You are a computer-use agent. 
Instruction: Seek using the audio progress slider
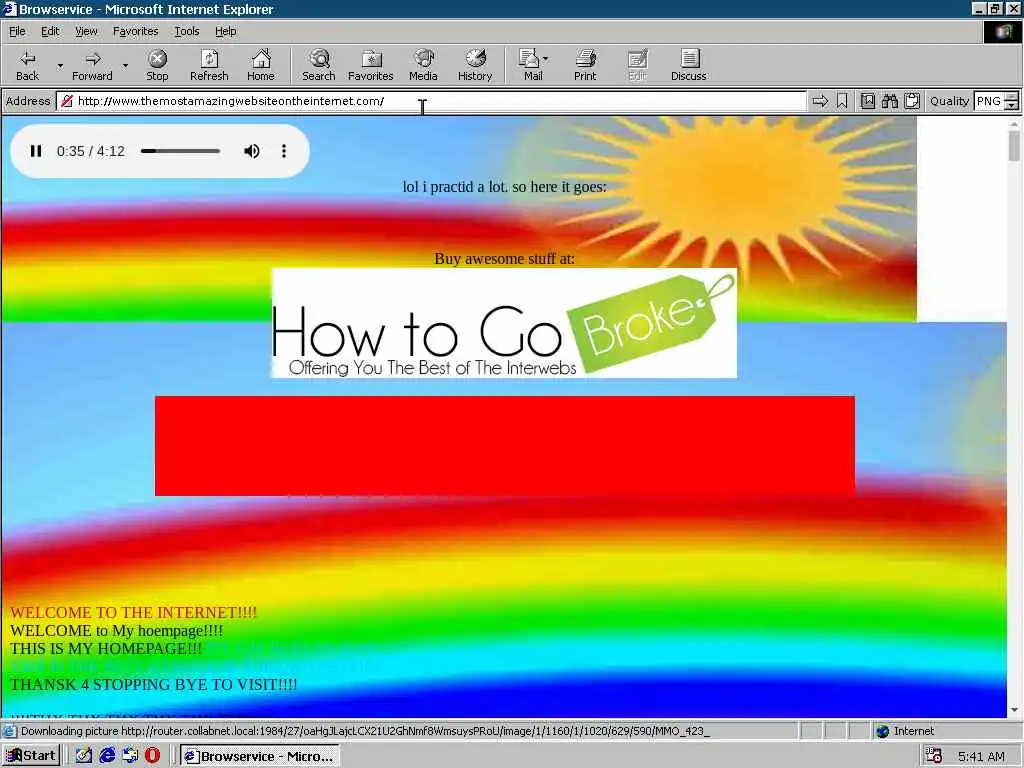point(181,151)
